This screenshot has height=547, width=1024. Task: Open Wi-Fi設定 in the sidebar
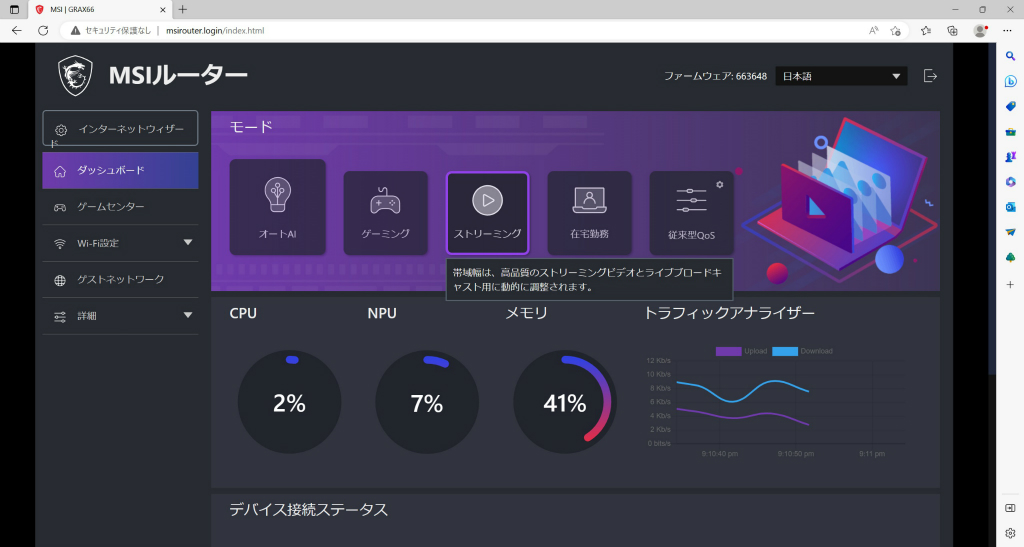point(120,243)
